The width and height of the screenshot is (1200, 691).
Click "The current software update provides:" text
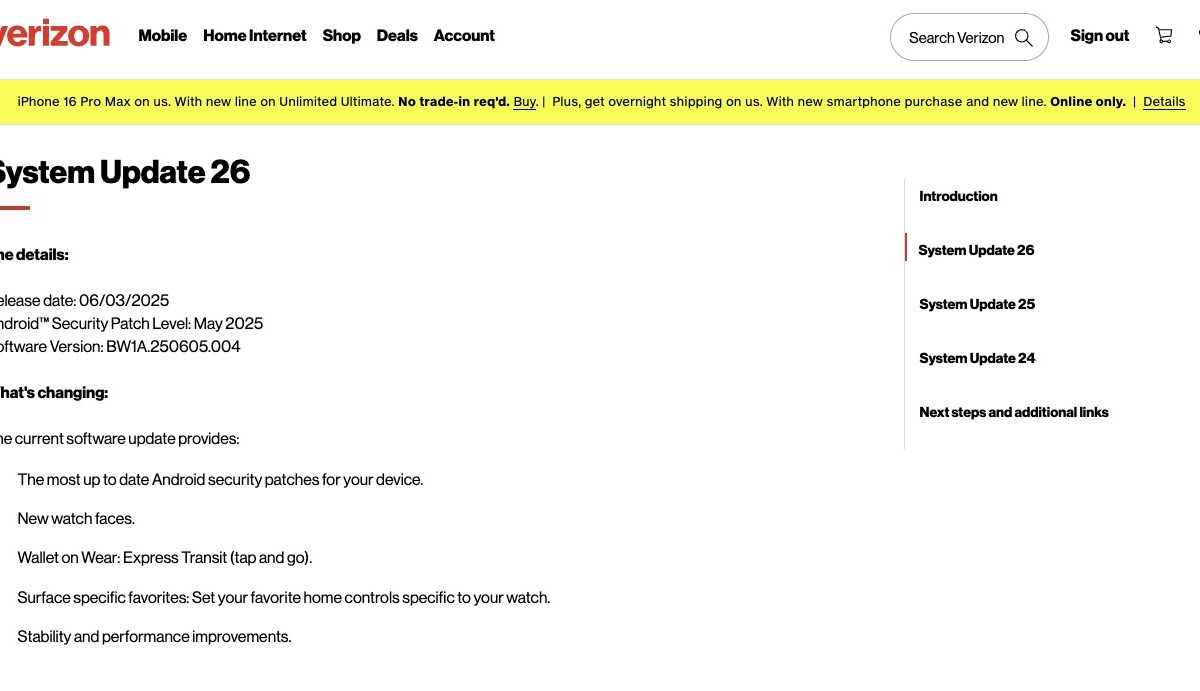tap(120, 438)
